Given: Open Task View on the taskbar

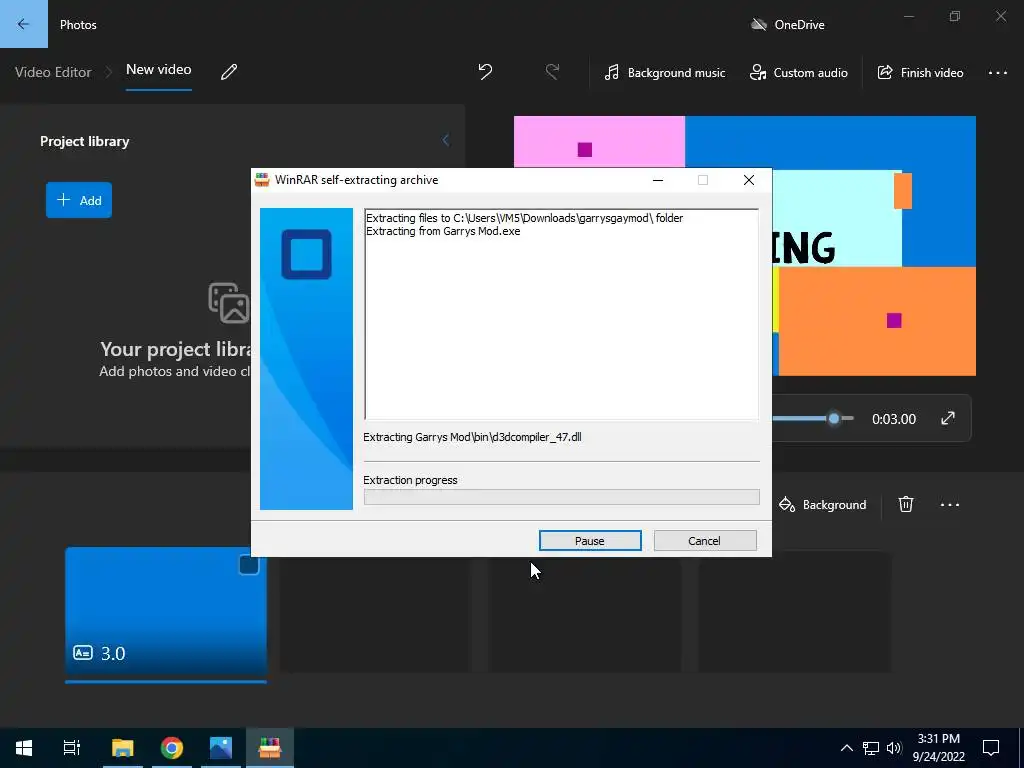Looking at the screenshot, I should [72, 748].
